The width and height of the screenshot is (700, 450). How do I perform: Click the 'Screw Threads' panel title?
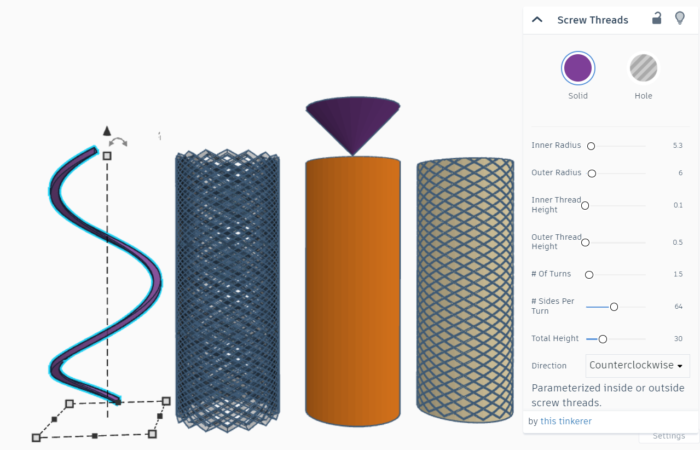point(592,20)
